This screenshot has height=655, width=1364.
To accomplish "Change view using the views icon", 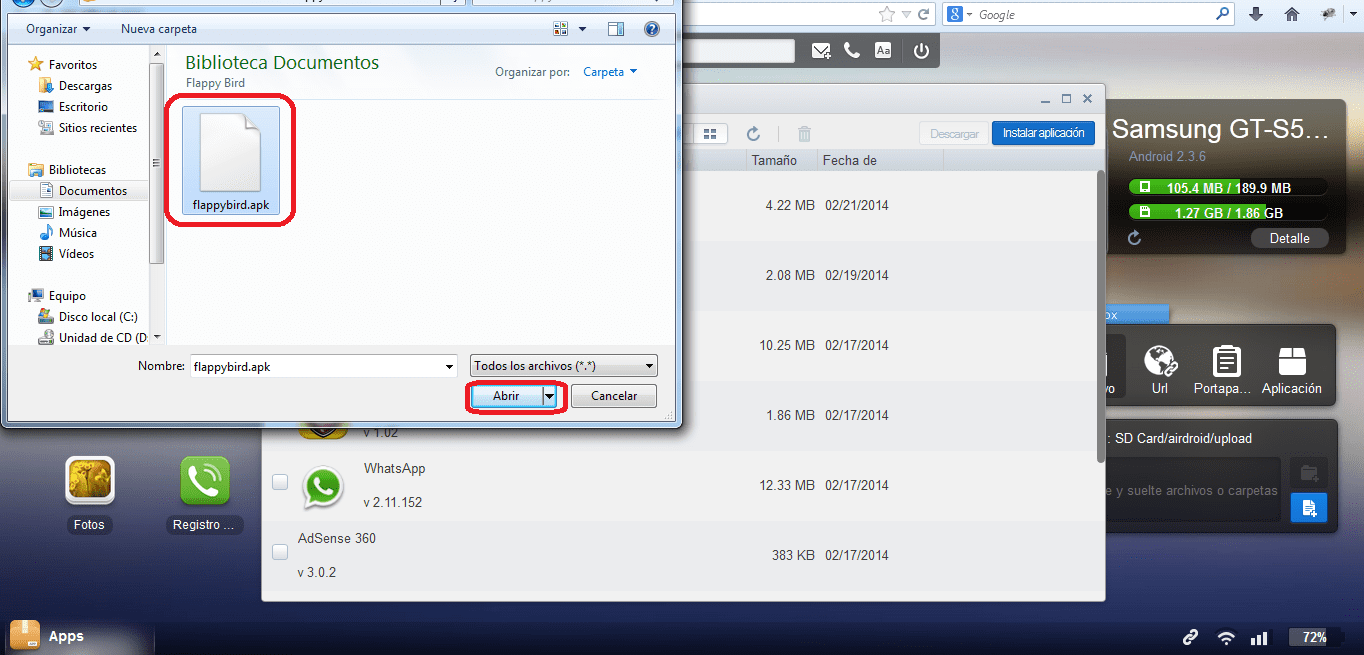I will 561,29.
